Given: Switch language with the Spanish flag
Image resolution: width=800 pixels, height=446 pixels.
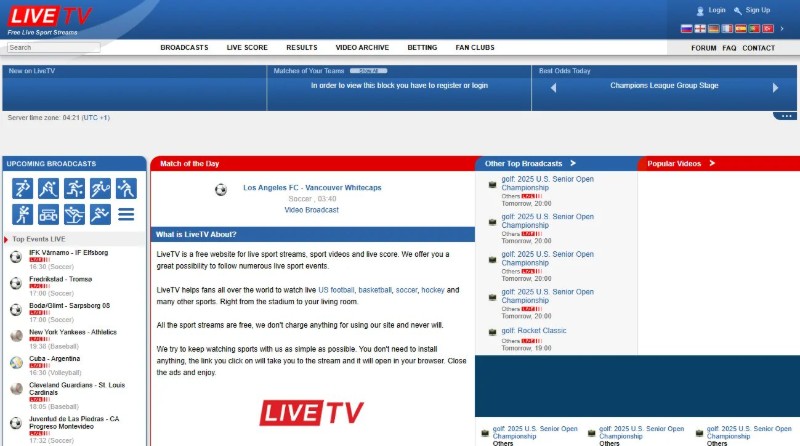Looking at the screenshot, I should (x=741, y=29).
